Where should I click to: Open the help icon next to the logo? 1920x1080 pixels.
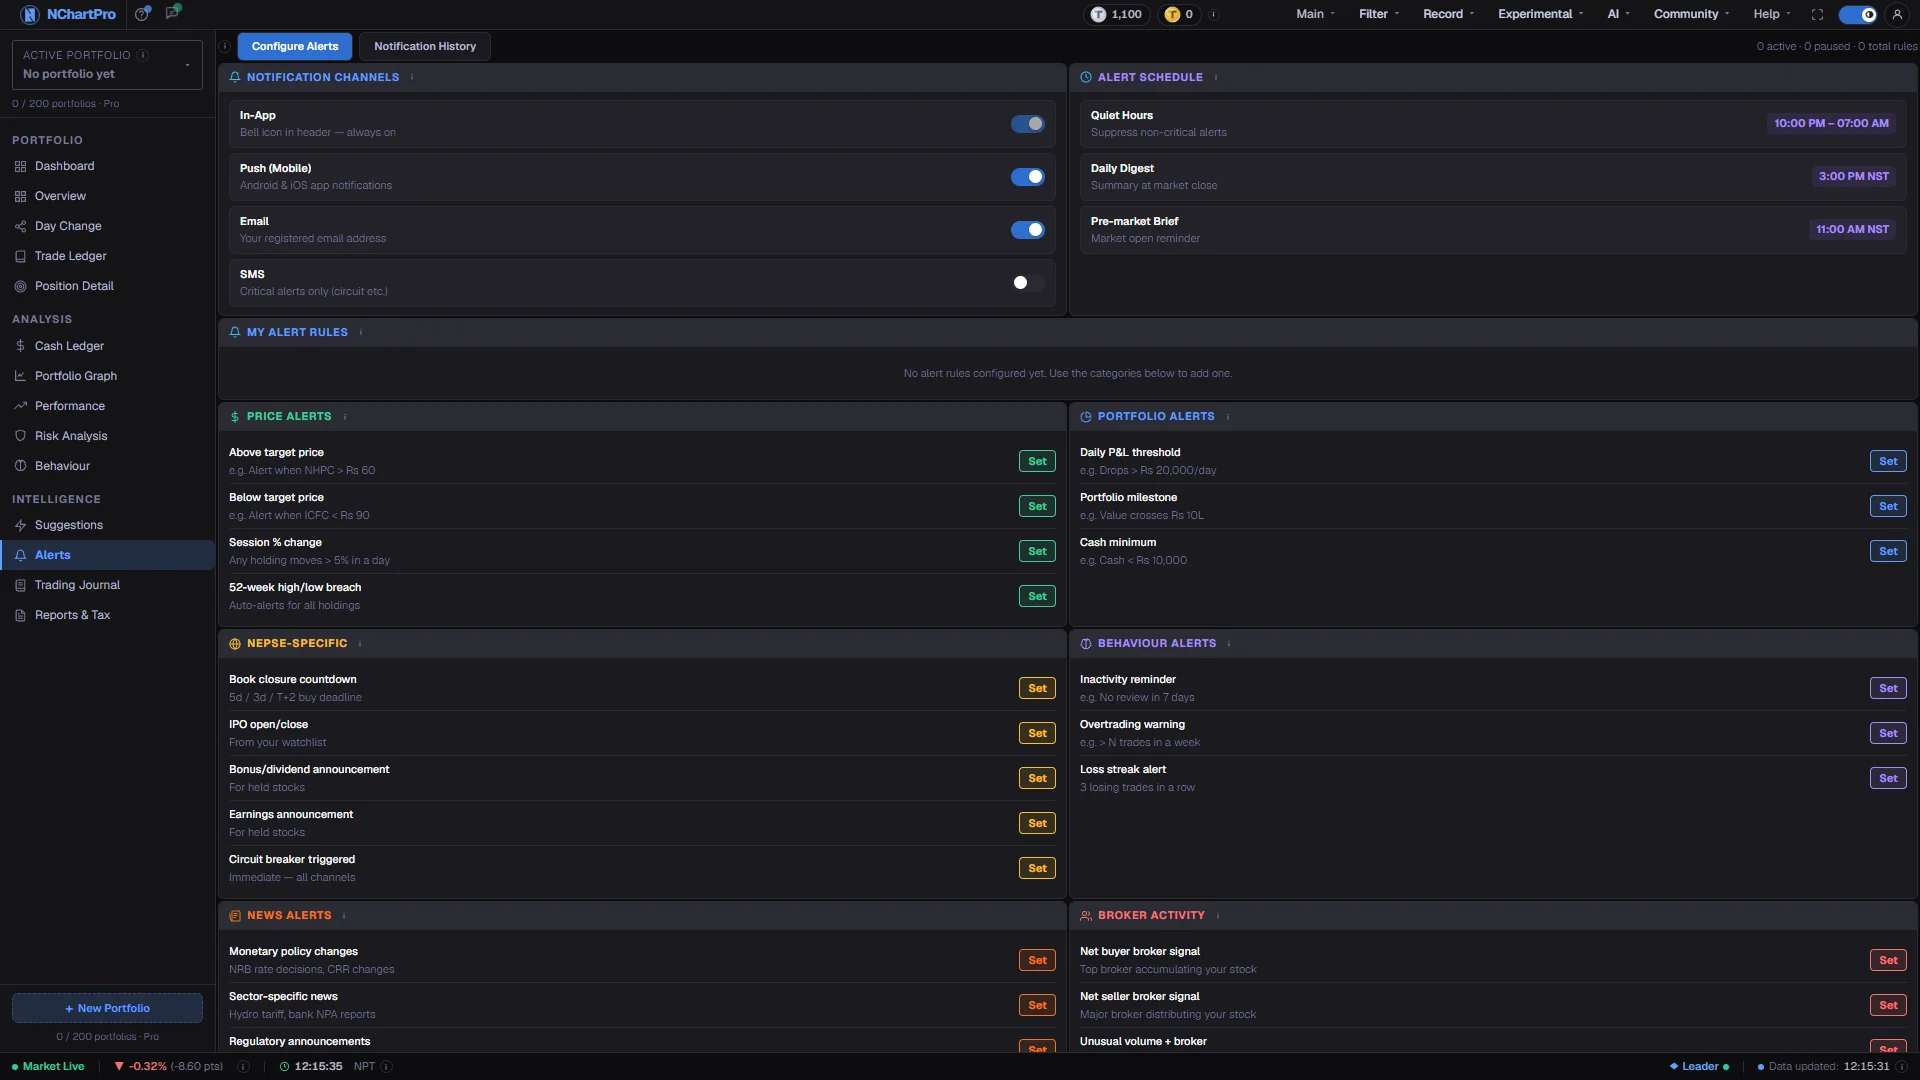pyautogui.click(x=143, y=14)
